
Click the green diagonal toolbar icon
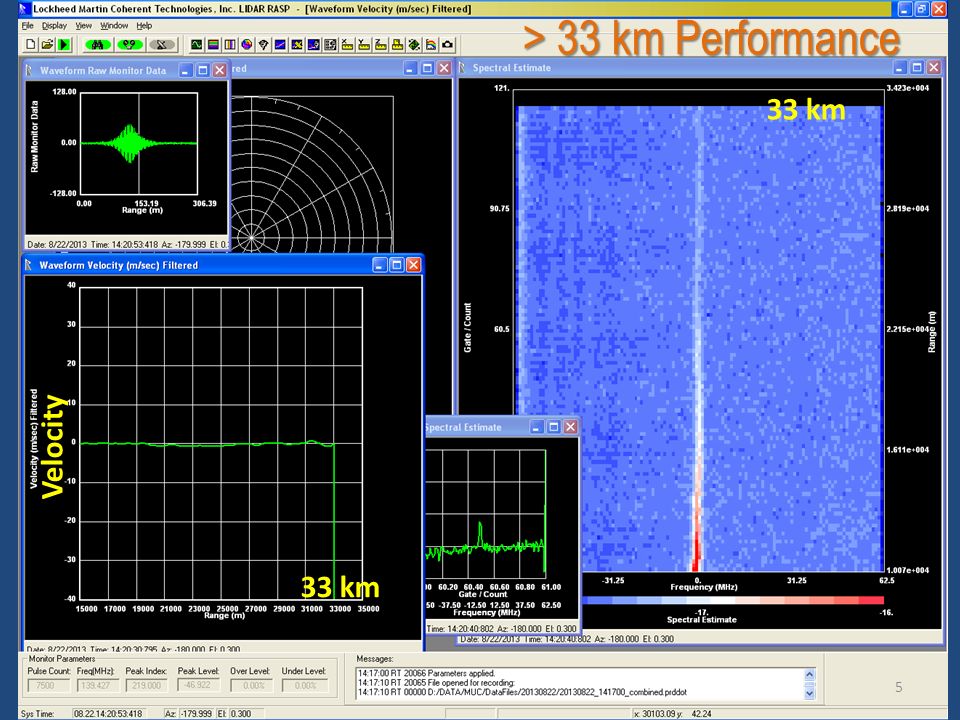[x=414, y=45]
